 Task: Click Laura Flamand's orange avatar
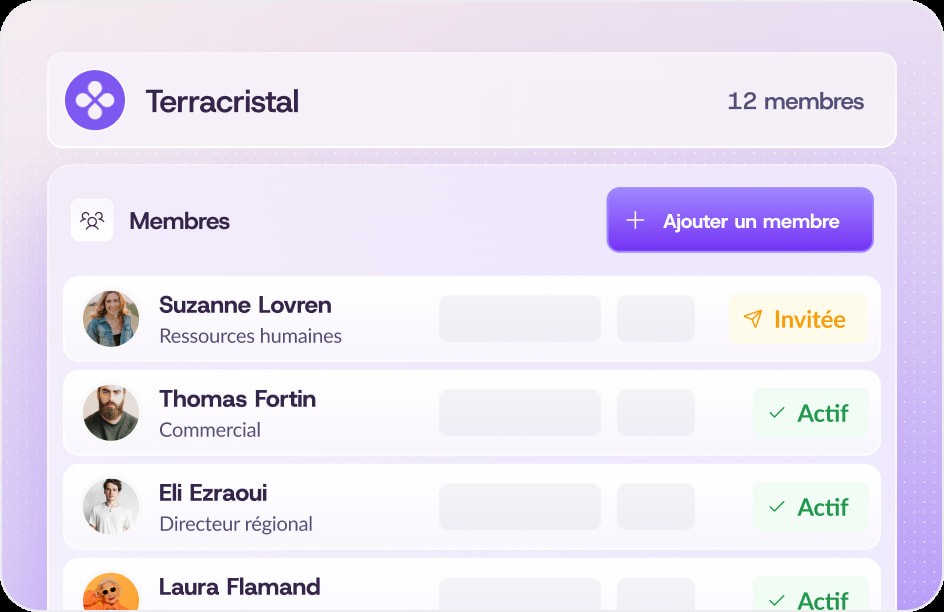tap(111, 594)
